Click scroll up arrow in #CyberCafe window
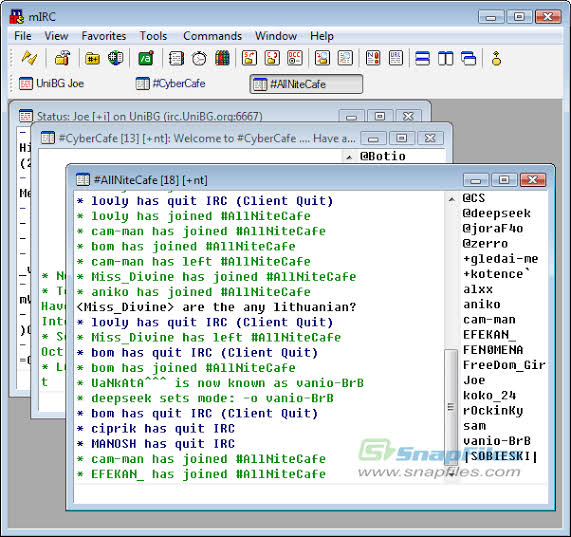The width and height of the screenshot is (571, 537). click(349, 157)
